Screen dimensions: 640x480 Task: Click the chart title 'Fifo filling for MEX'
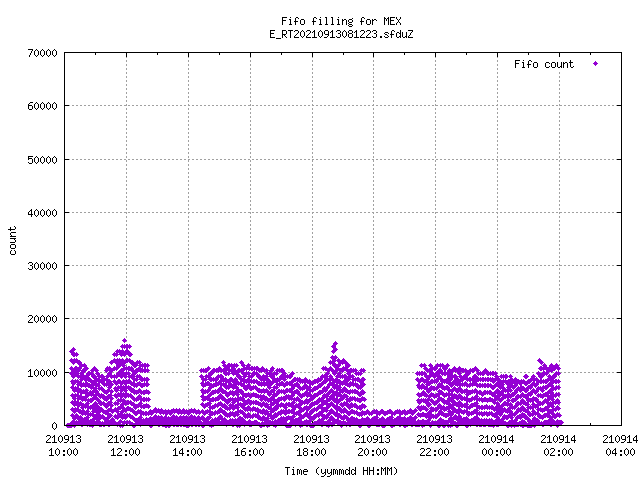tap(341, 21)
